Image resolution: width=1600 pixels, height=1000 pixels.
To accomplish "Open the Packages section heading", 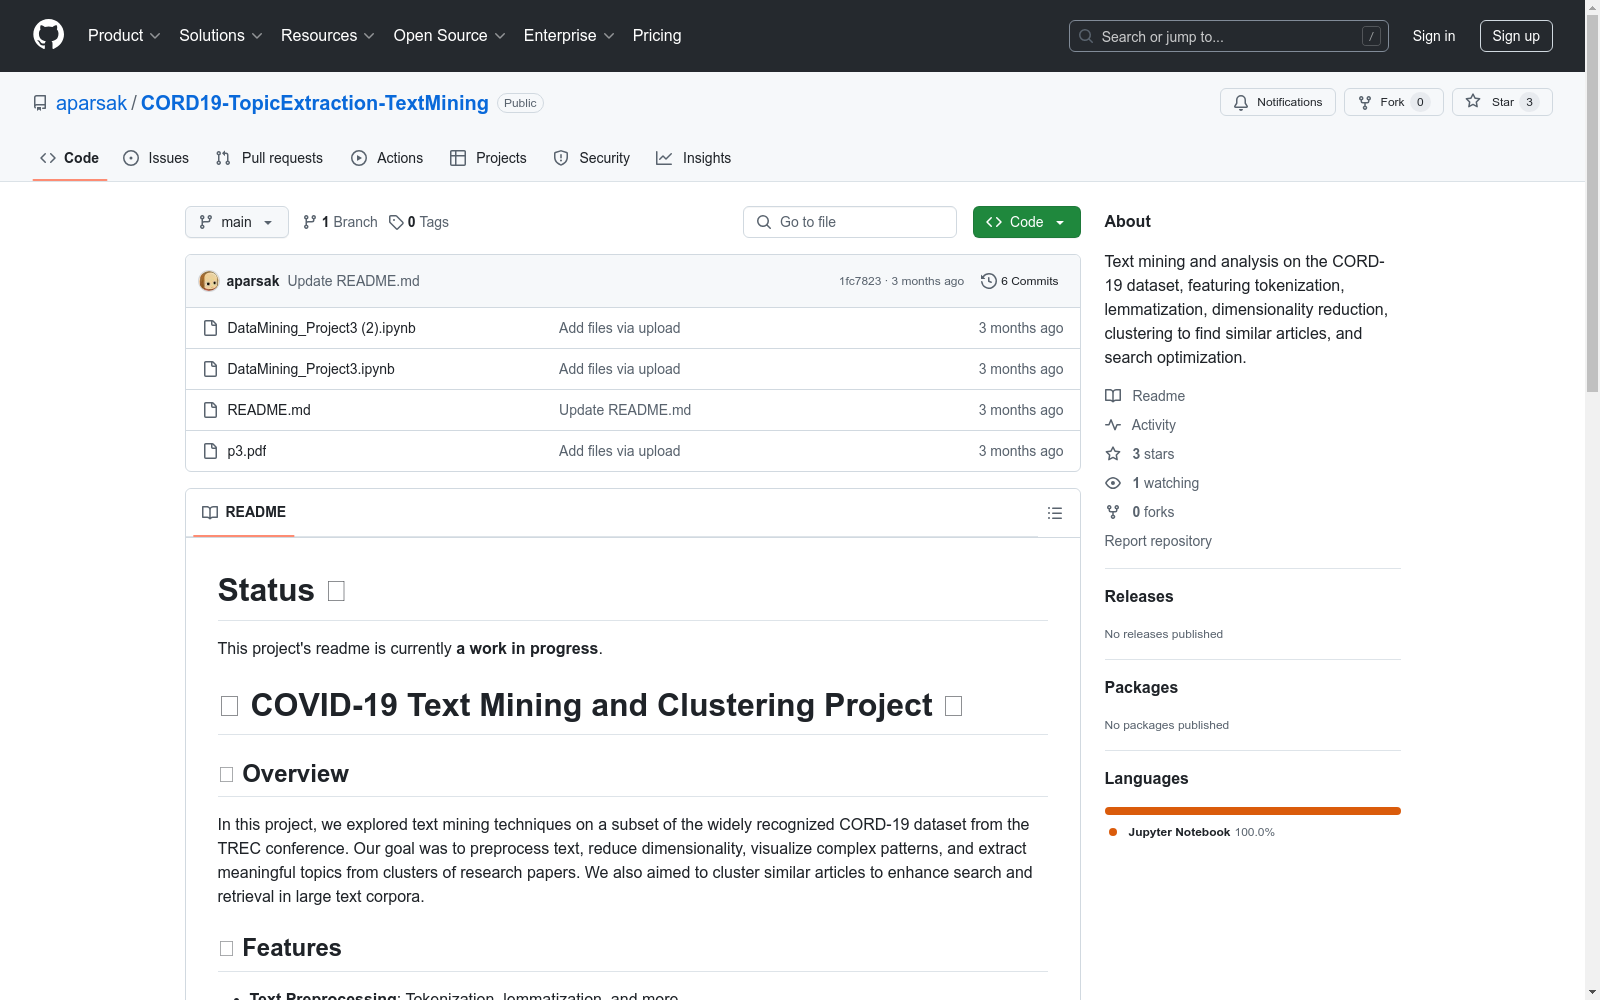I will point(1141,687).
